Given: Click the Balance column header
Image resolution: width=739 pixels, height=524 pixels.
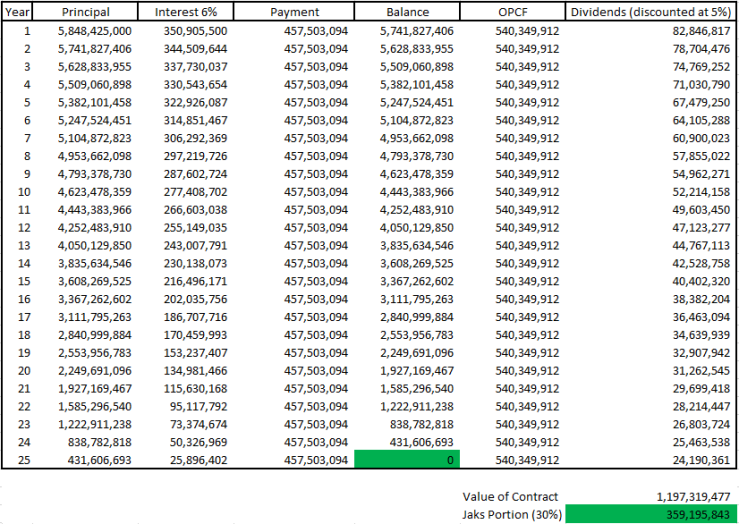Looking at the screenshot, I should 407,12.
